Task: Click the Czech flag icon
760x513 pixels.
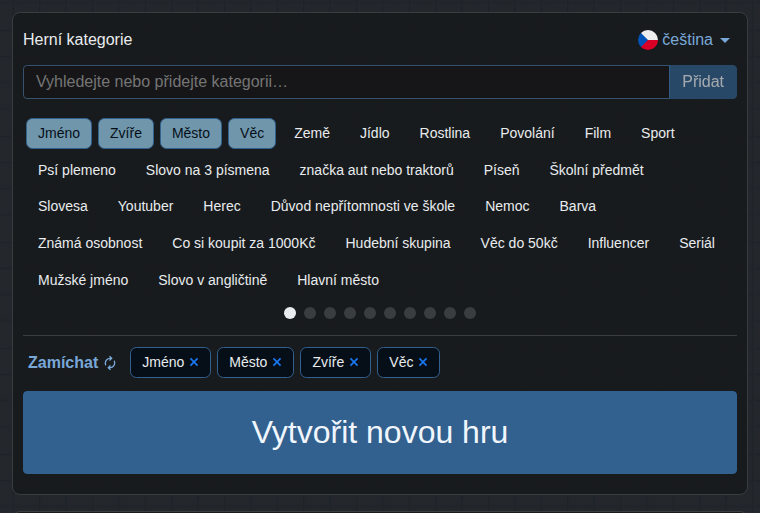Action: 648,40
